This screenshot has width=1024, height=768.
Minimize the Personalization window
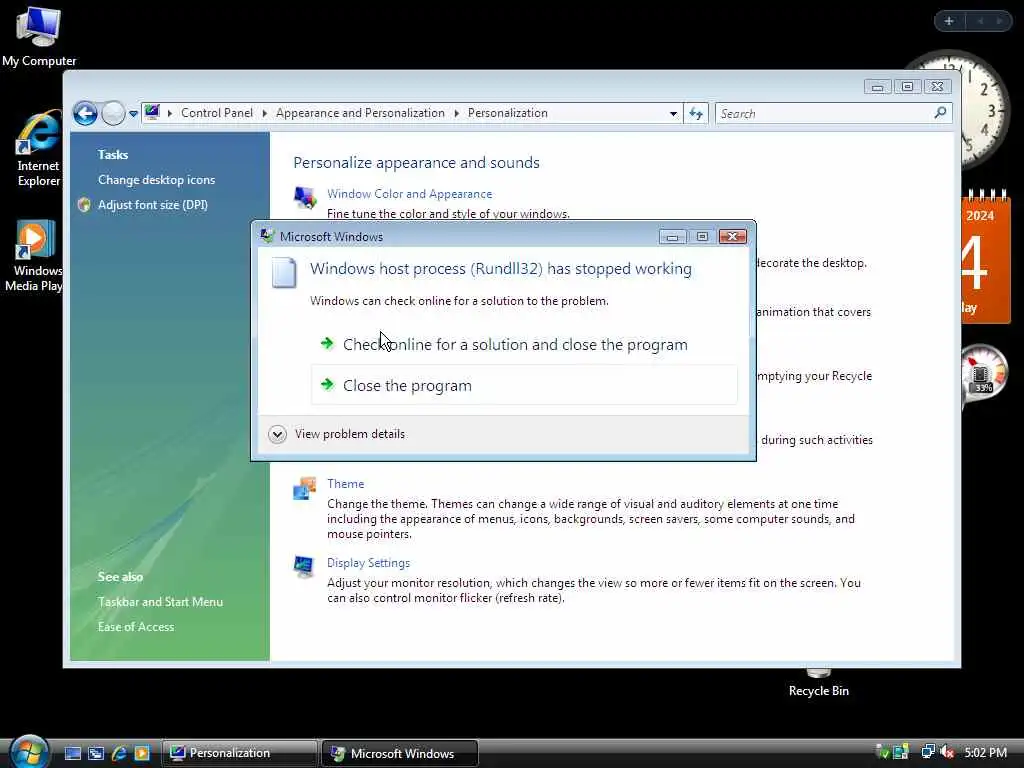click(877, 87)
